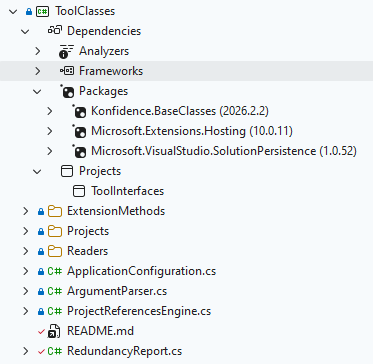This screenshot has height=364, width=373.
Task: Click the Frameworks icon
Action: coord(67,71)
